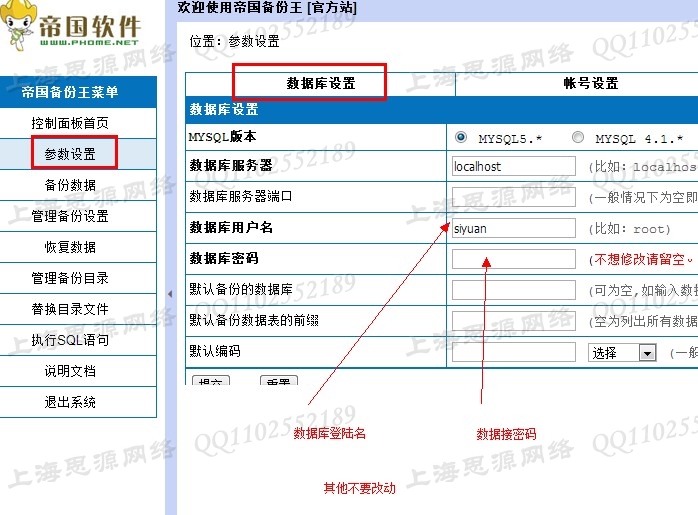The width and height of the screenshot is (698, 515).
Task: Click the 提交 submit button
Action: [211, 381]
